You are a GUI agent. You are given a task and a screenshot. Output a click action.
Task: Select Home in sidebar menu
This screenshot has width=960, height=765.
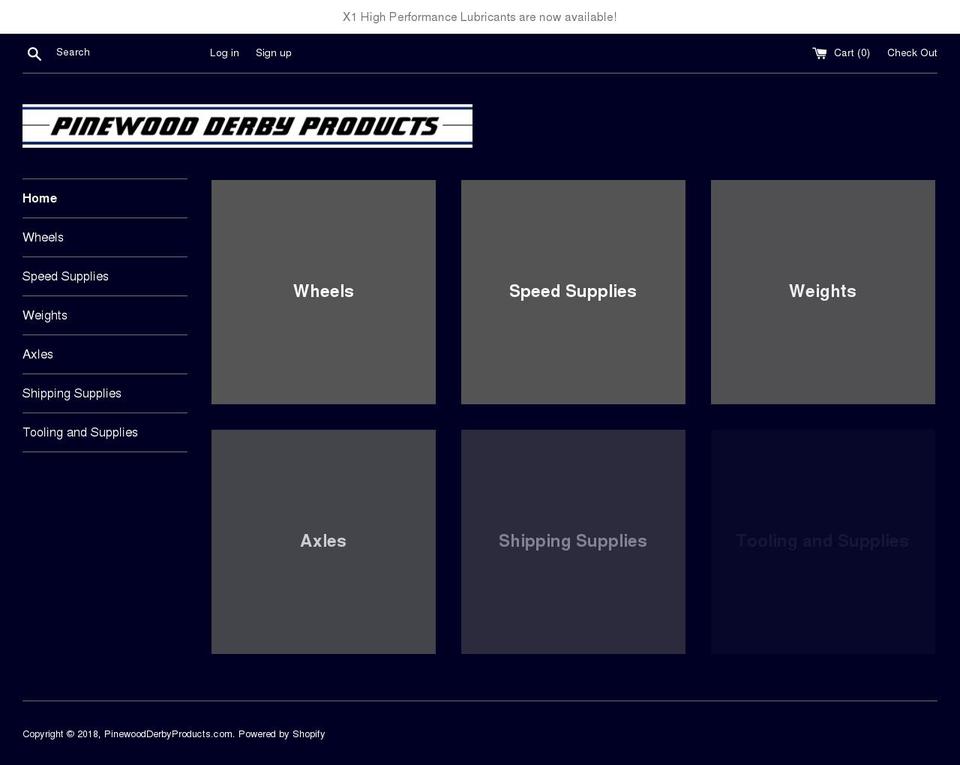(x=40, y=198)
